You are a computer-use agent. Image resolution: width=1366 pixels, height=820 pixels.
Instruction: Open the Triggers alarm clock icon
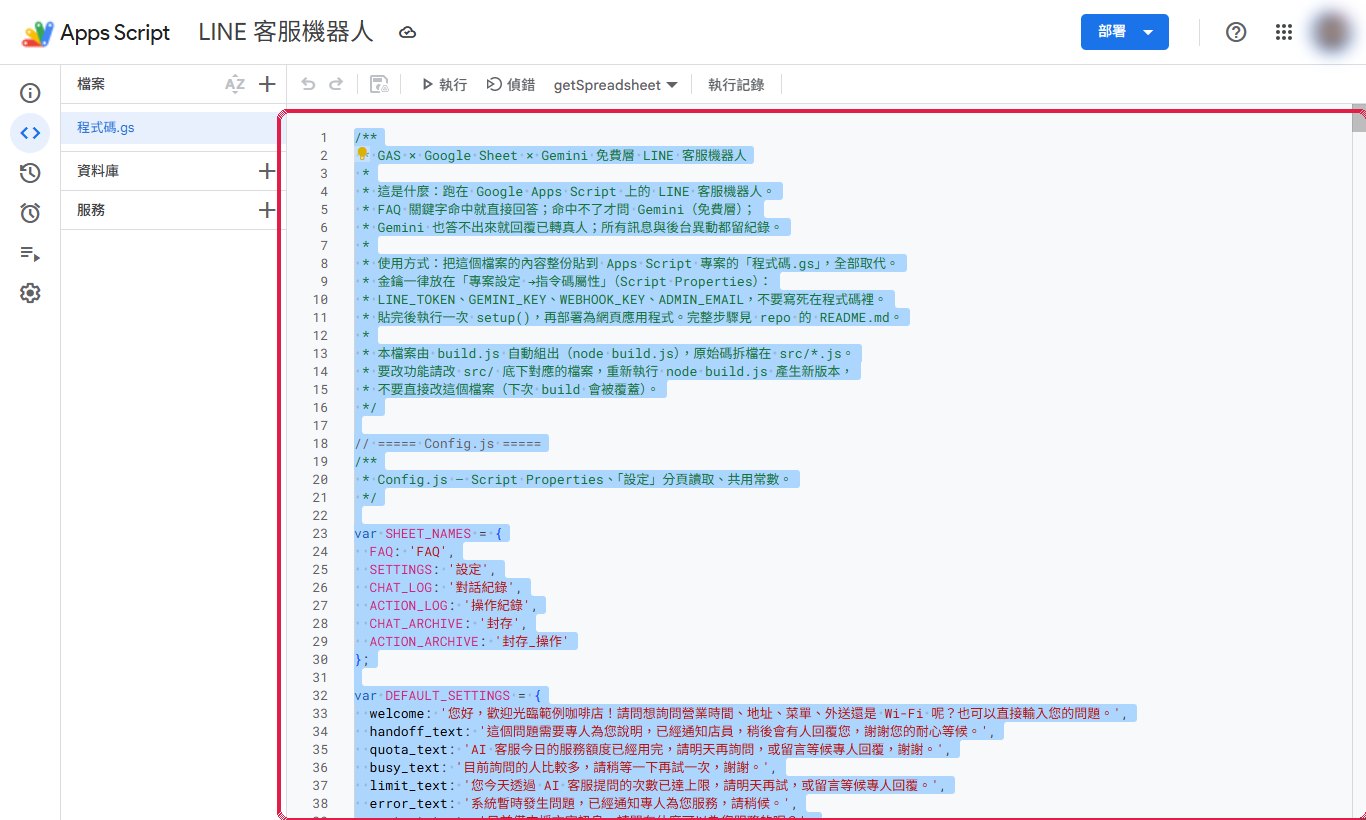[30, 213]
